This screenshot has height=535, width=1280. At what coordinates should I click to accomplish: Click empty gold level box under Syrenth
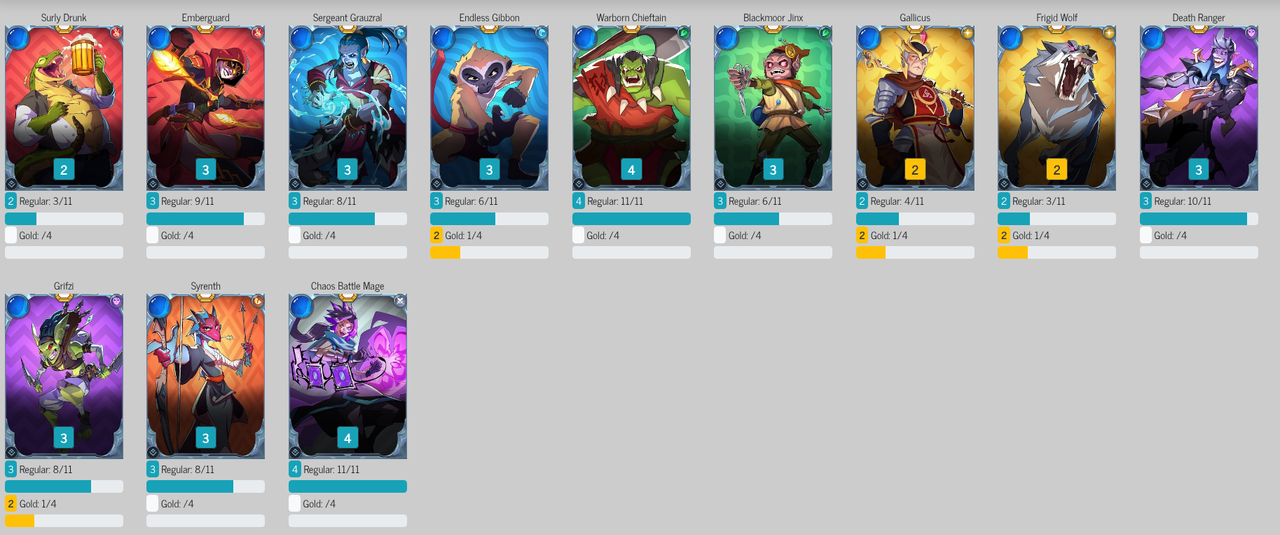click(153, 503)
